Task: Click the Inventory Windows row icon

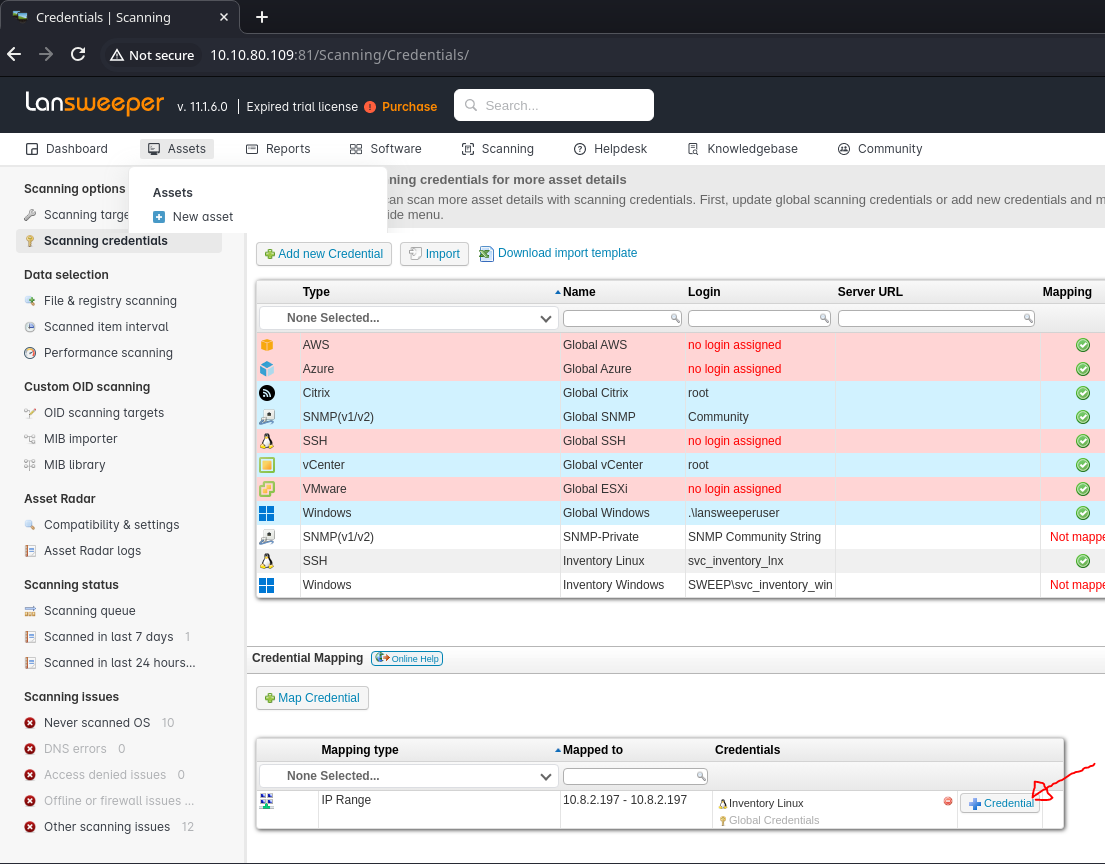Action: 267,584
